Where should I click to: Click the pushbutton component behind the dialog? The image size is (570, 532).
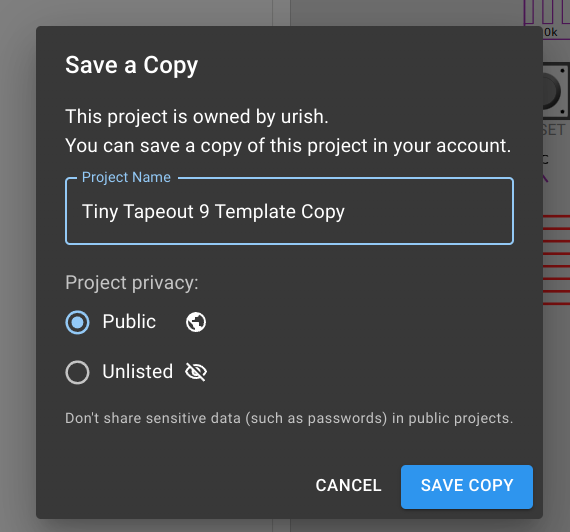click(556, 91)
